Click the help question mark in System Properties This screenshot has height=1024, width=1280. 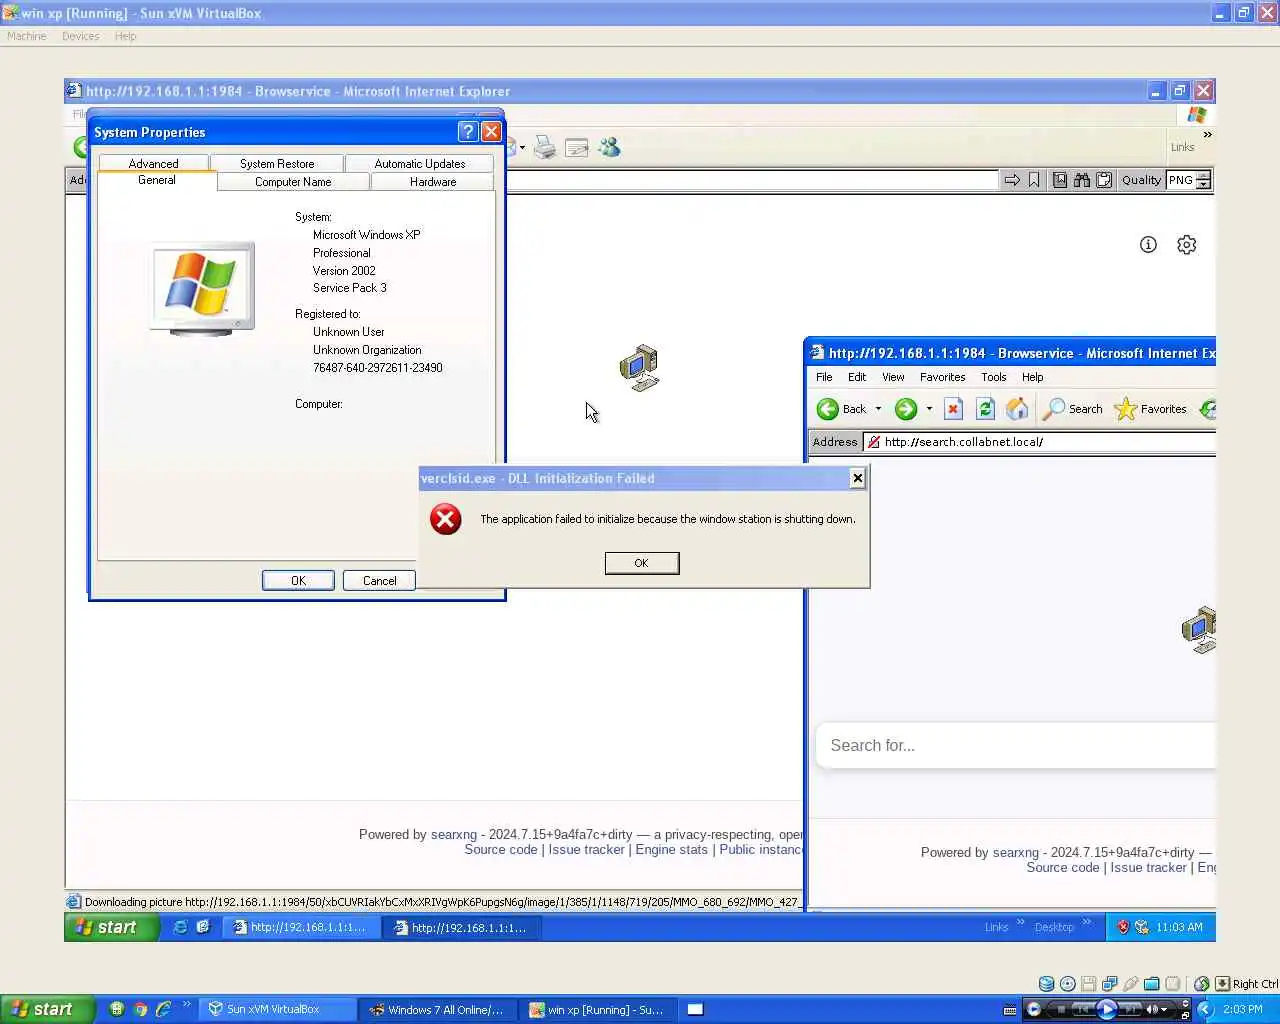(x=467, y=132)
